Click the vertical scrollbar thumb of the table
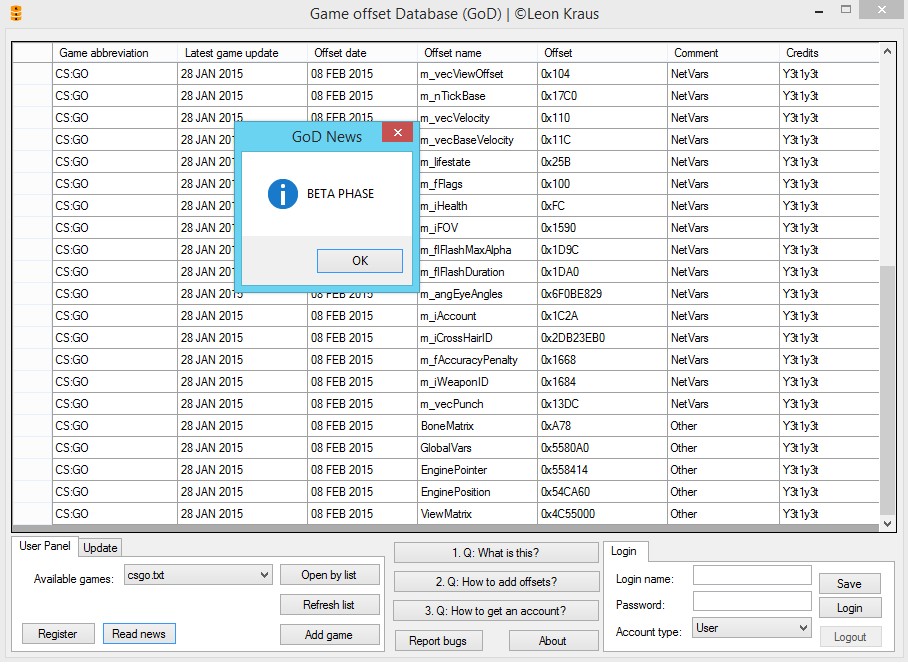Image resolution: width=908 pixels, height=664 pixels. 887,390
